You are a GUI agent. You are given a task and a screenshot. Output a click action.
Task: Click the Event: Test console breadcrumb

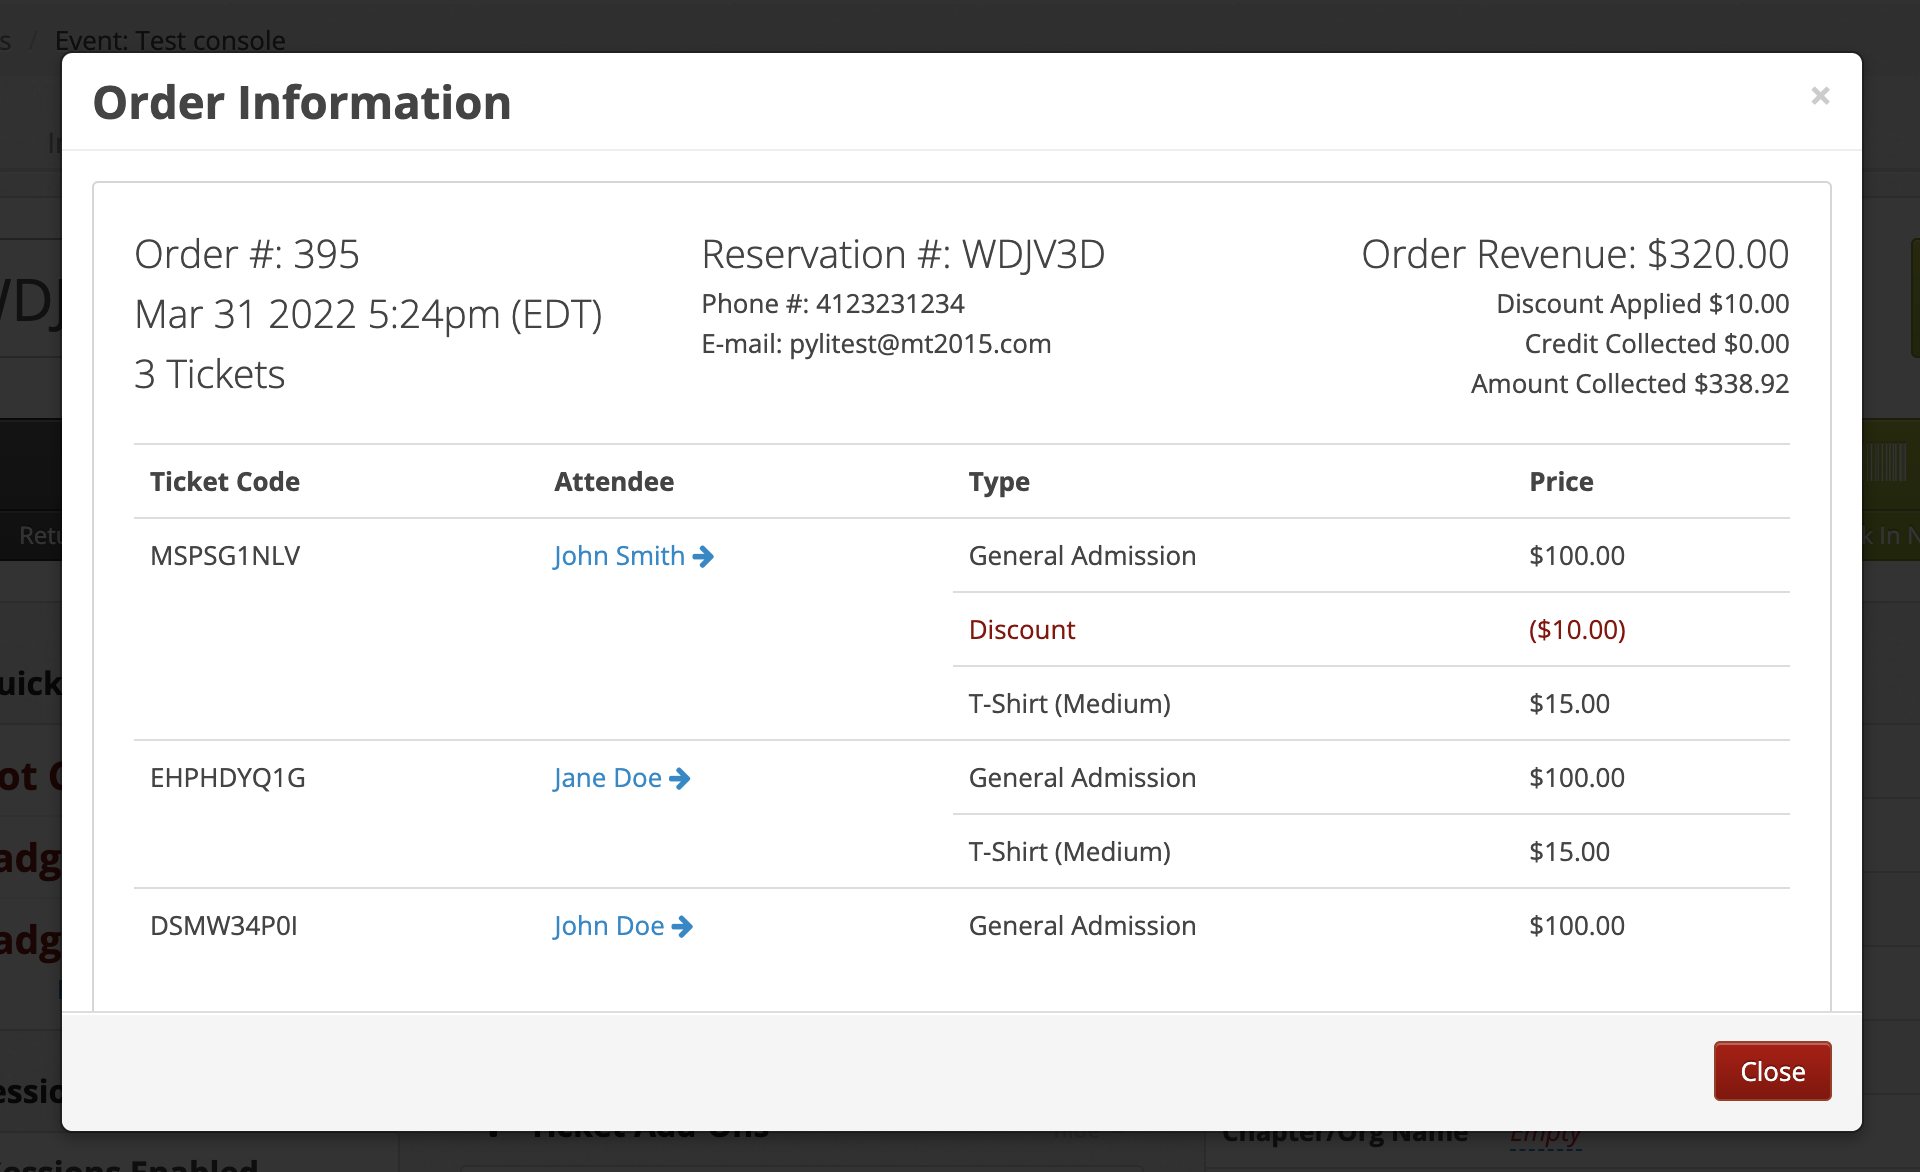point(170,40)
